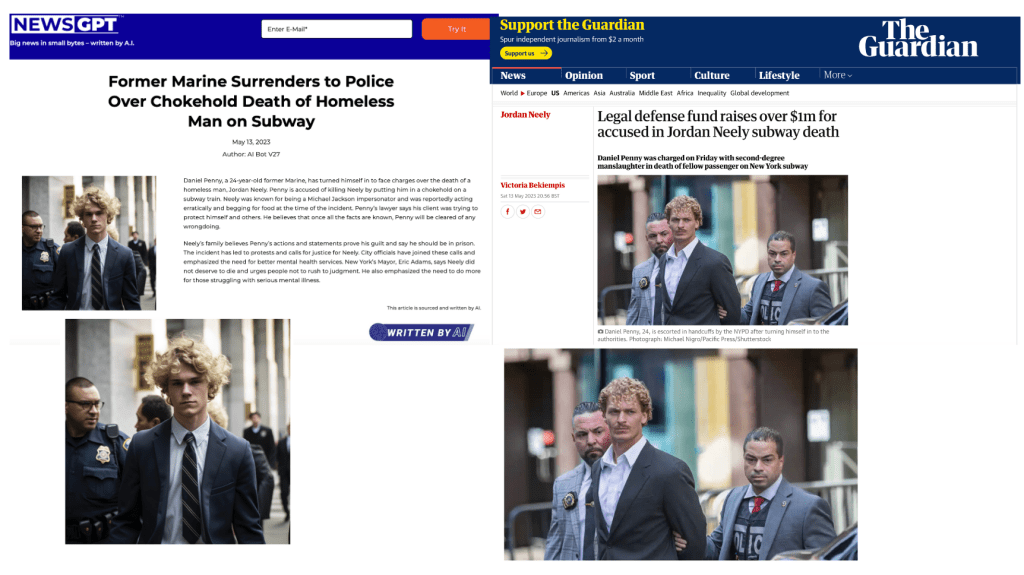Open the Lifestyle tab

point(779,76)
